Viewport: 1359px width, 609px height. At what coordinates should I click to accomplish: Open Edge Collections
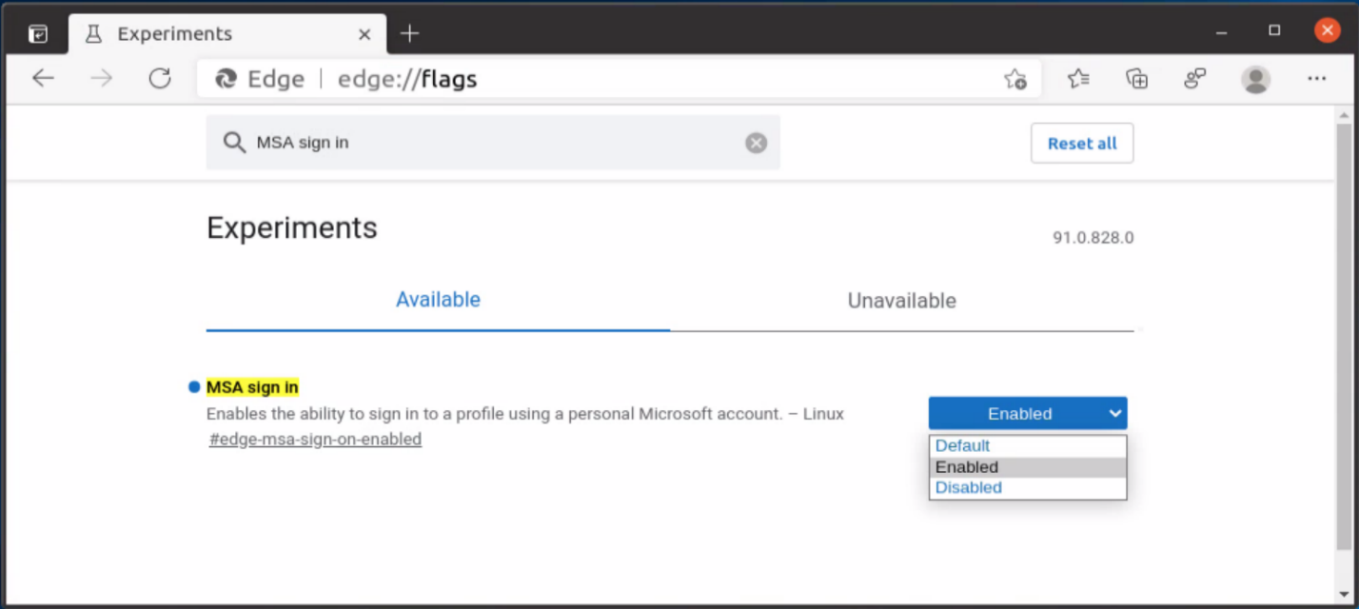pyautogui.click(x=1136, y=78)
